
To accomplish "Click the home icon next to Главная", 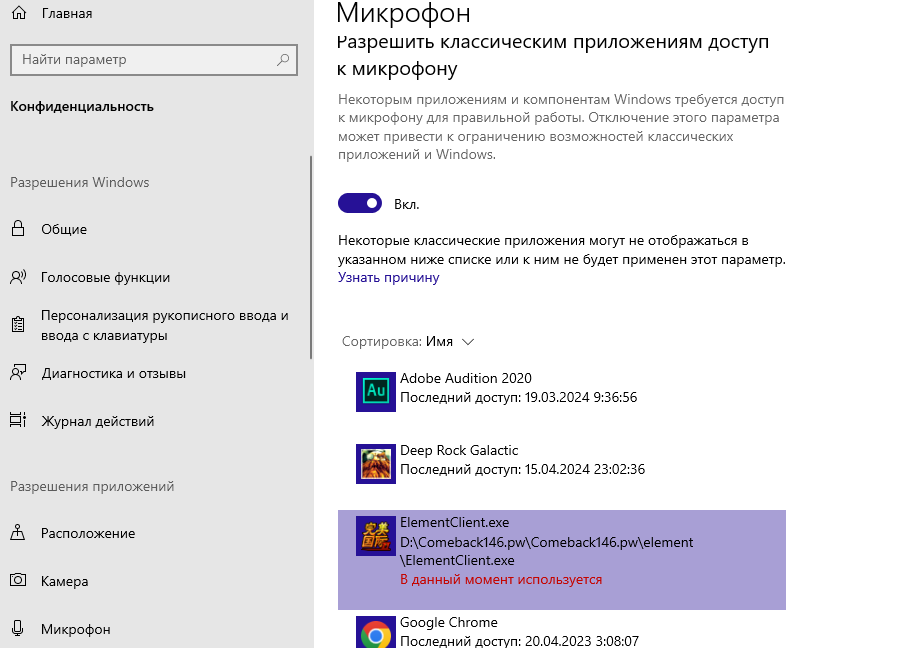I will 18,13.
